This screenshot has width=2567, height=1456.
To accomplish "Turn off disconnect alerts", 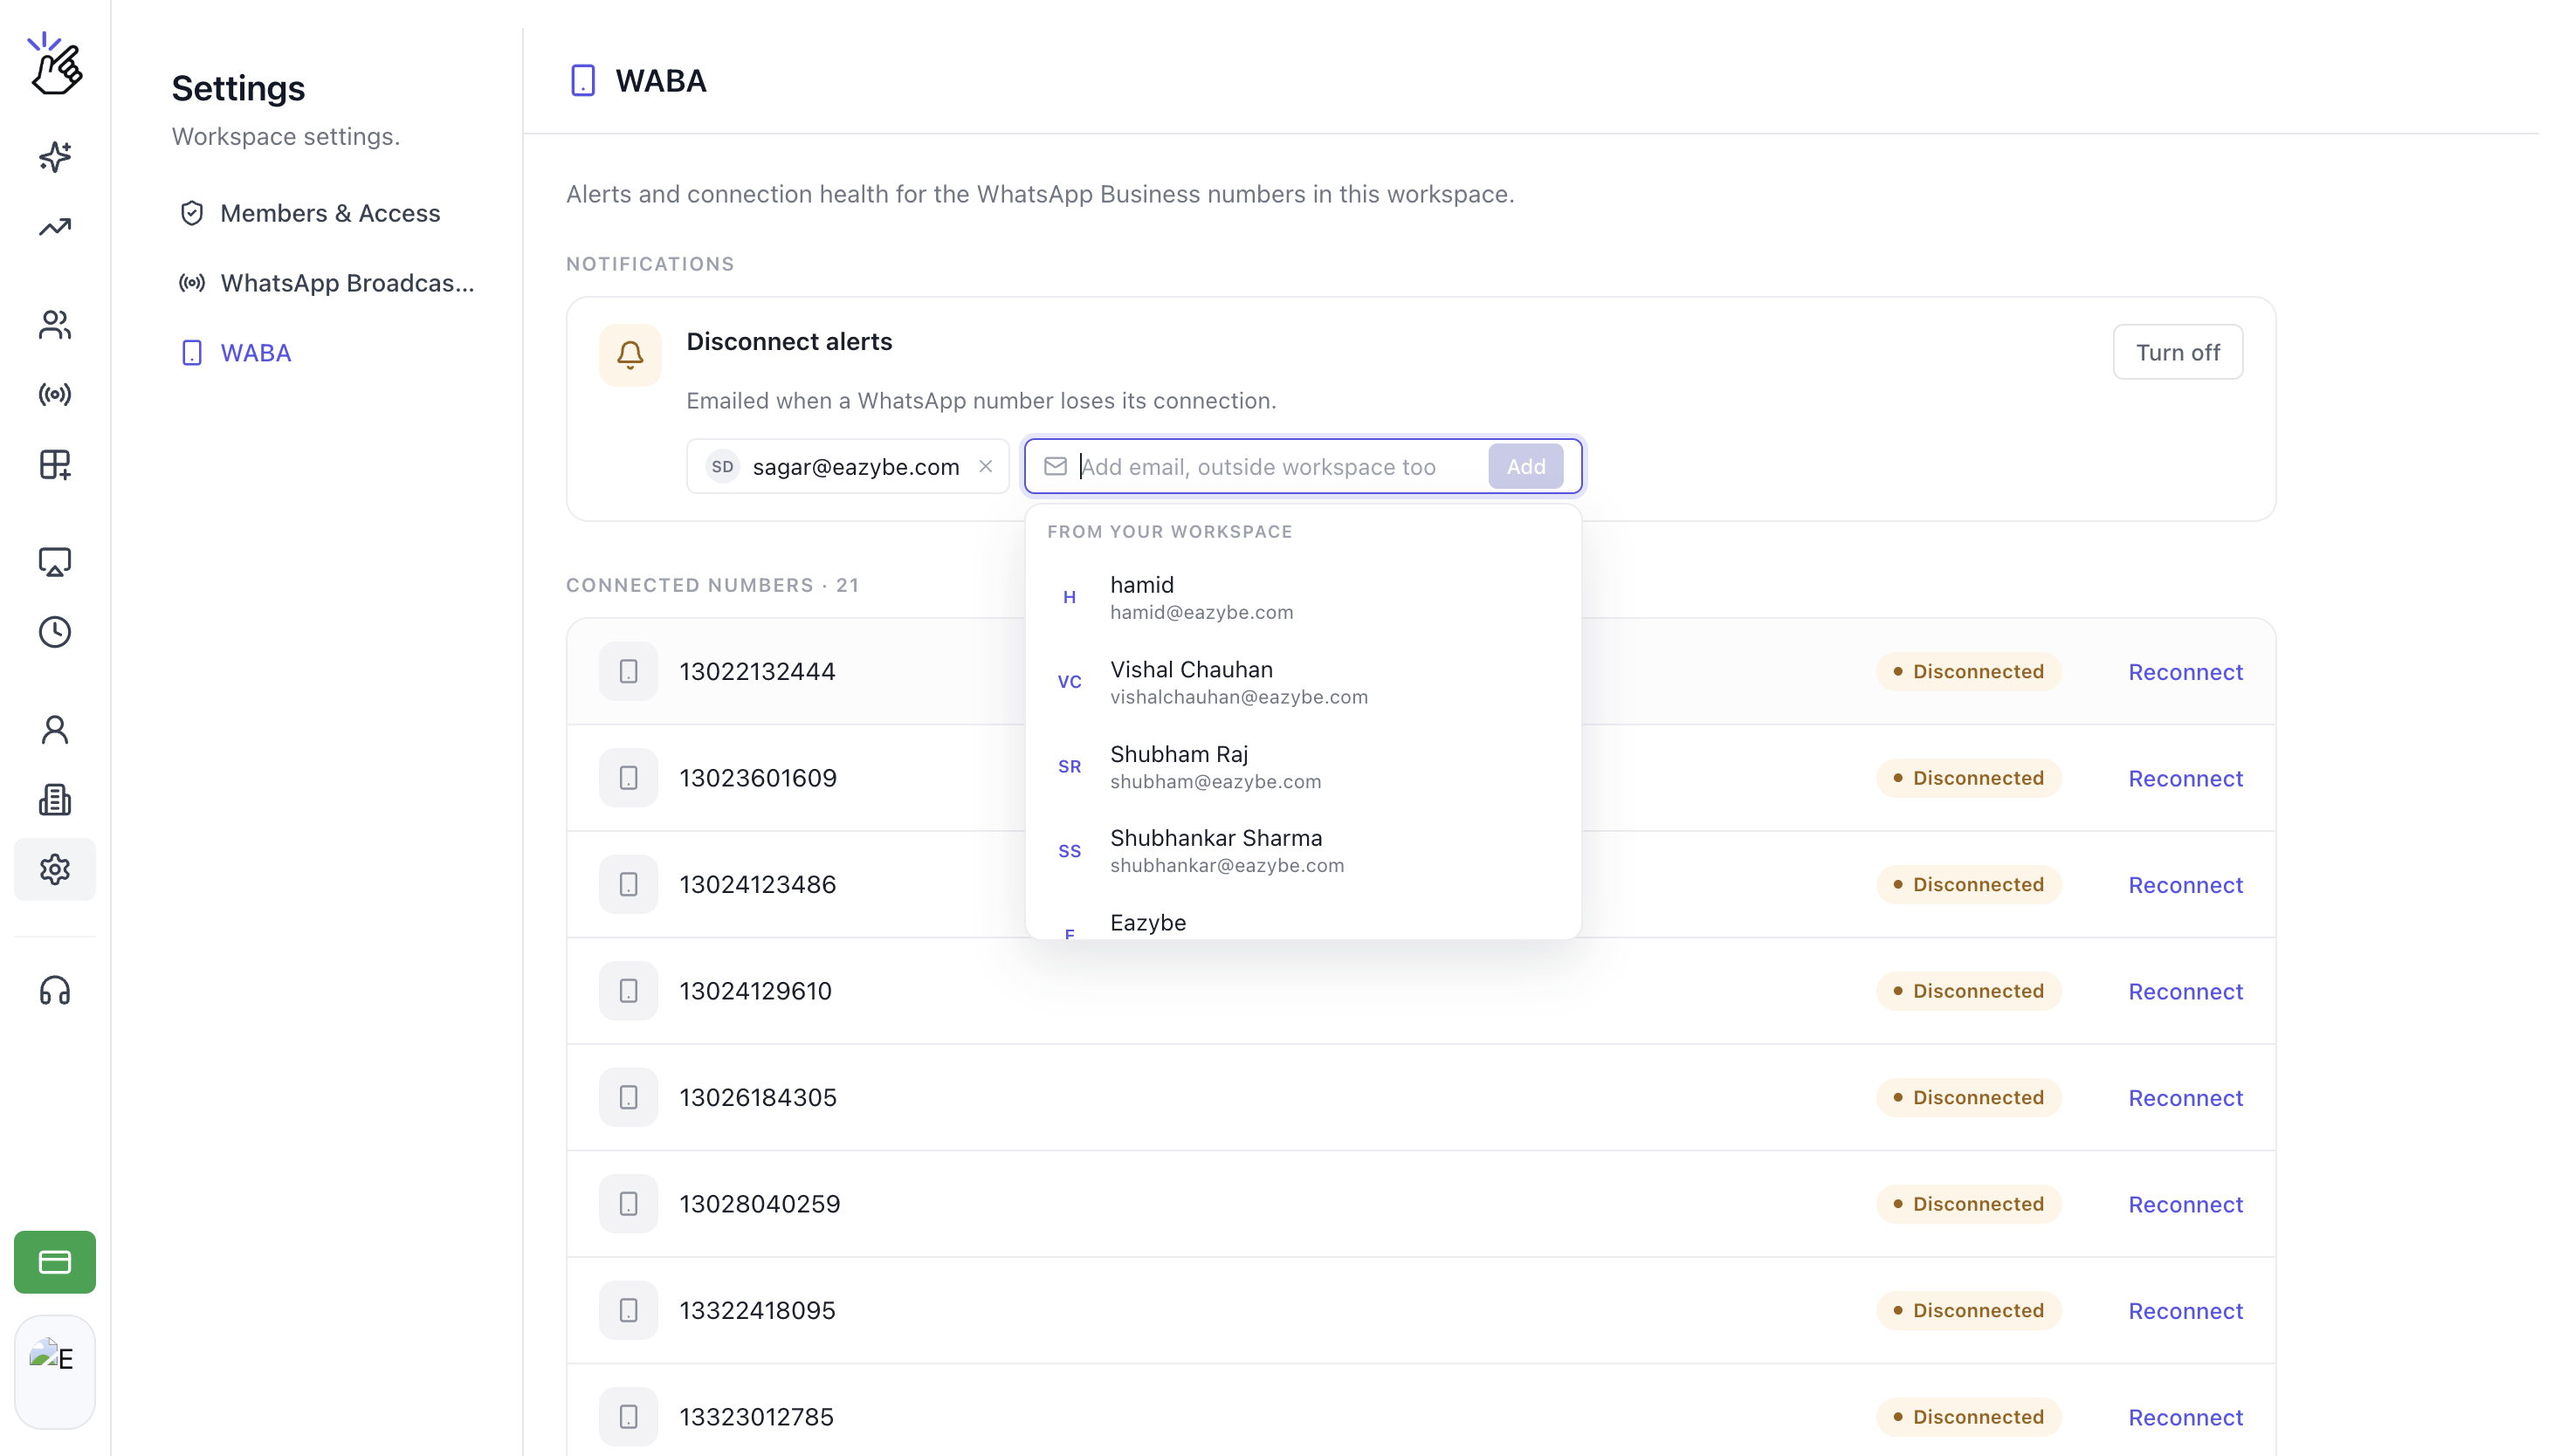I will (2177, 352).
